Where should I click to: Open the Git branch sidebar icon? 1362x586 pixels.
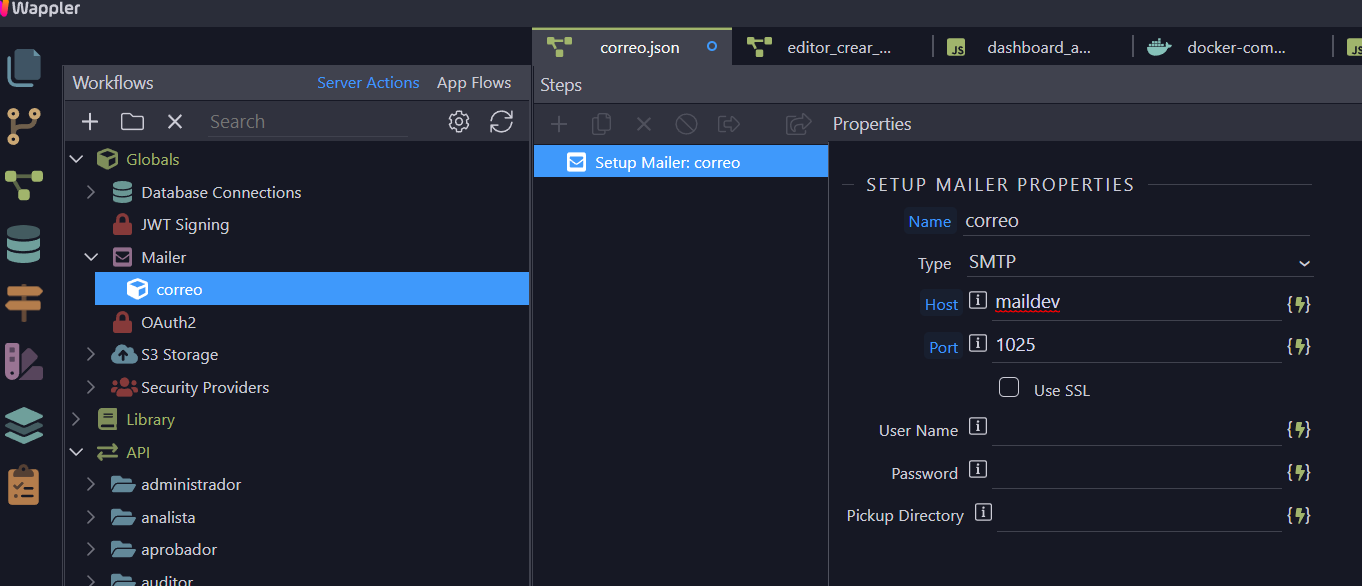[x=24, y=126]
